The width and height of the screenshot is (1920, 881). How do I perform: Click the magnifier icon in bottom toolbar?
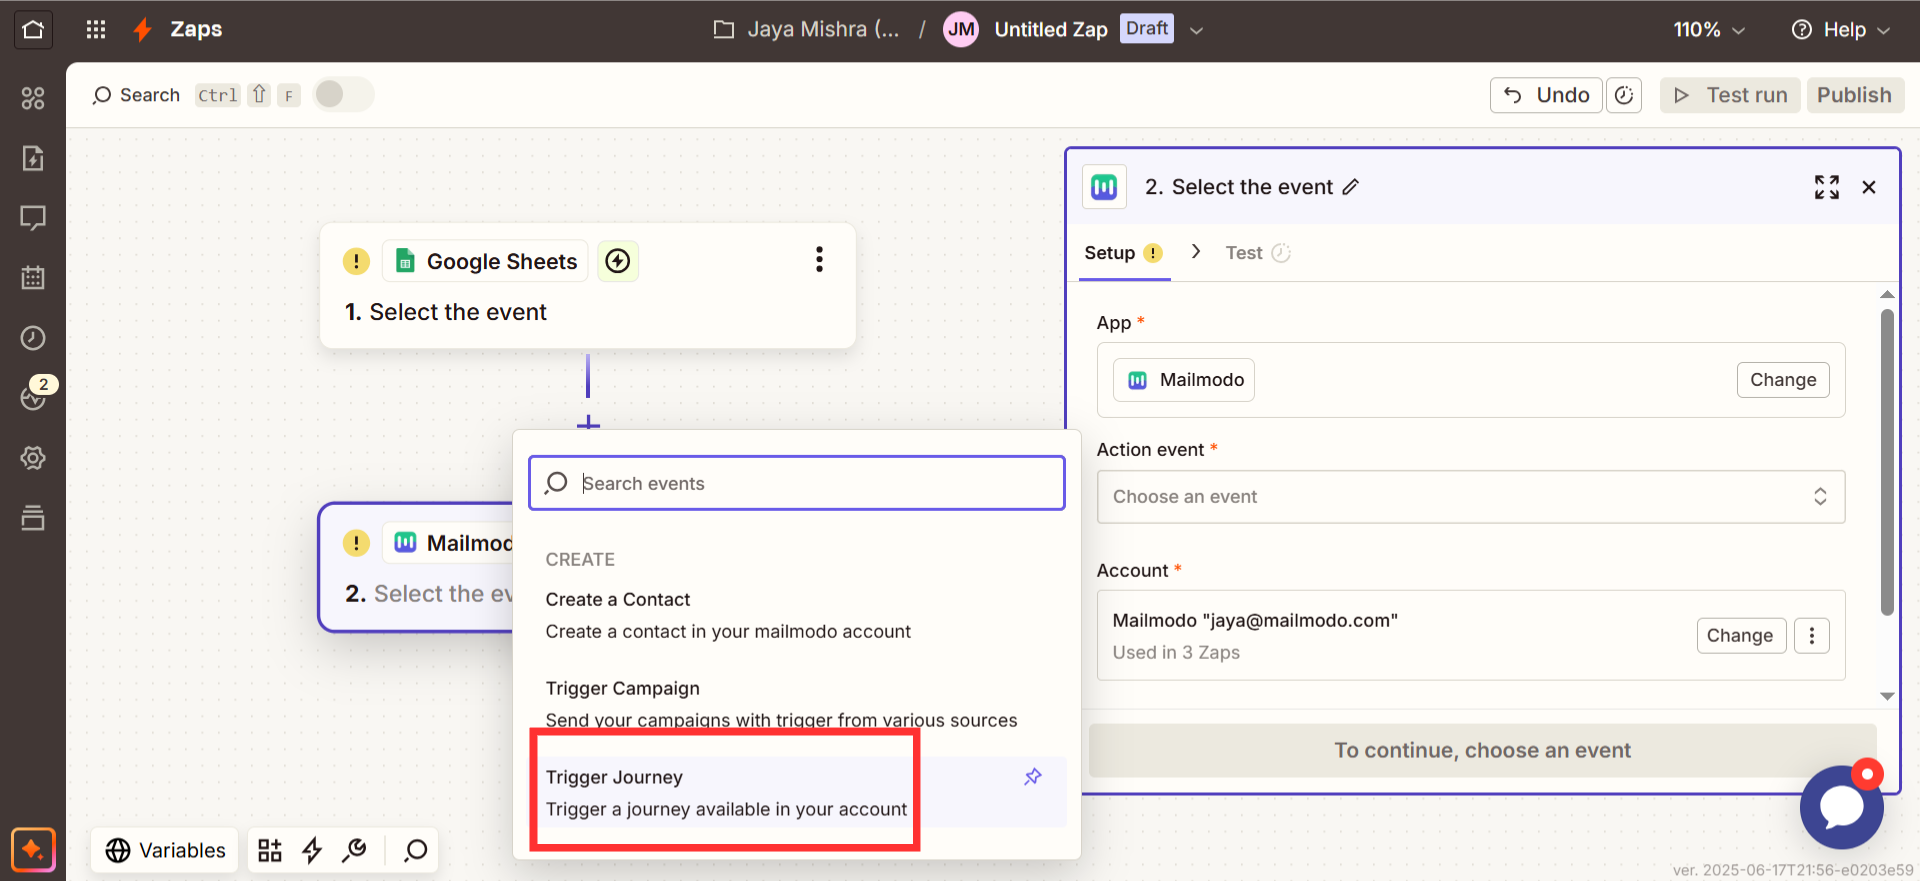(415, 850)
